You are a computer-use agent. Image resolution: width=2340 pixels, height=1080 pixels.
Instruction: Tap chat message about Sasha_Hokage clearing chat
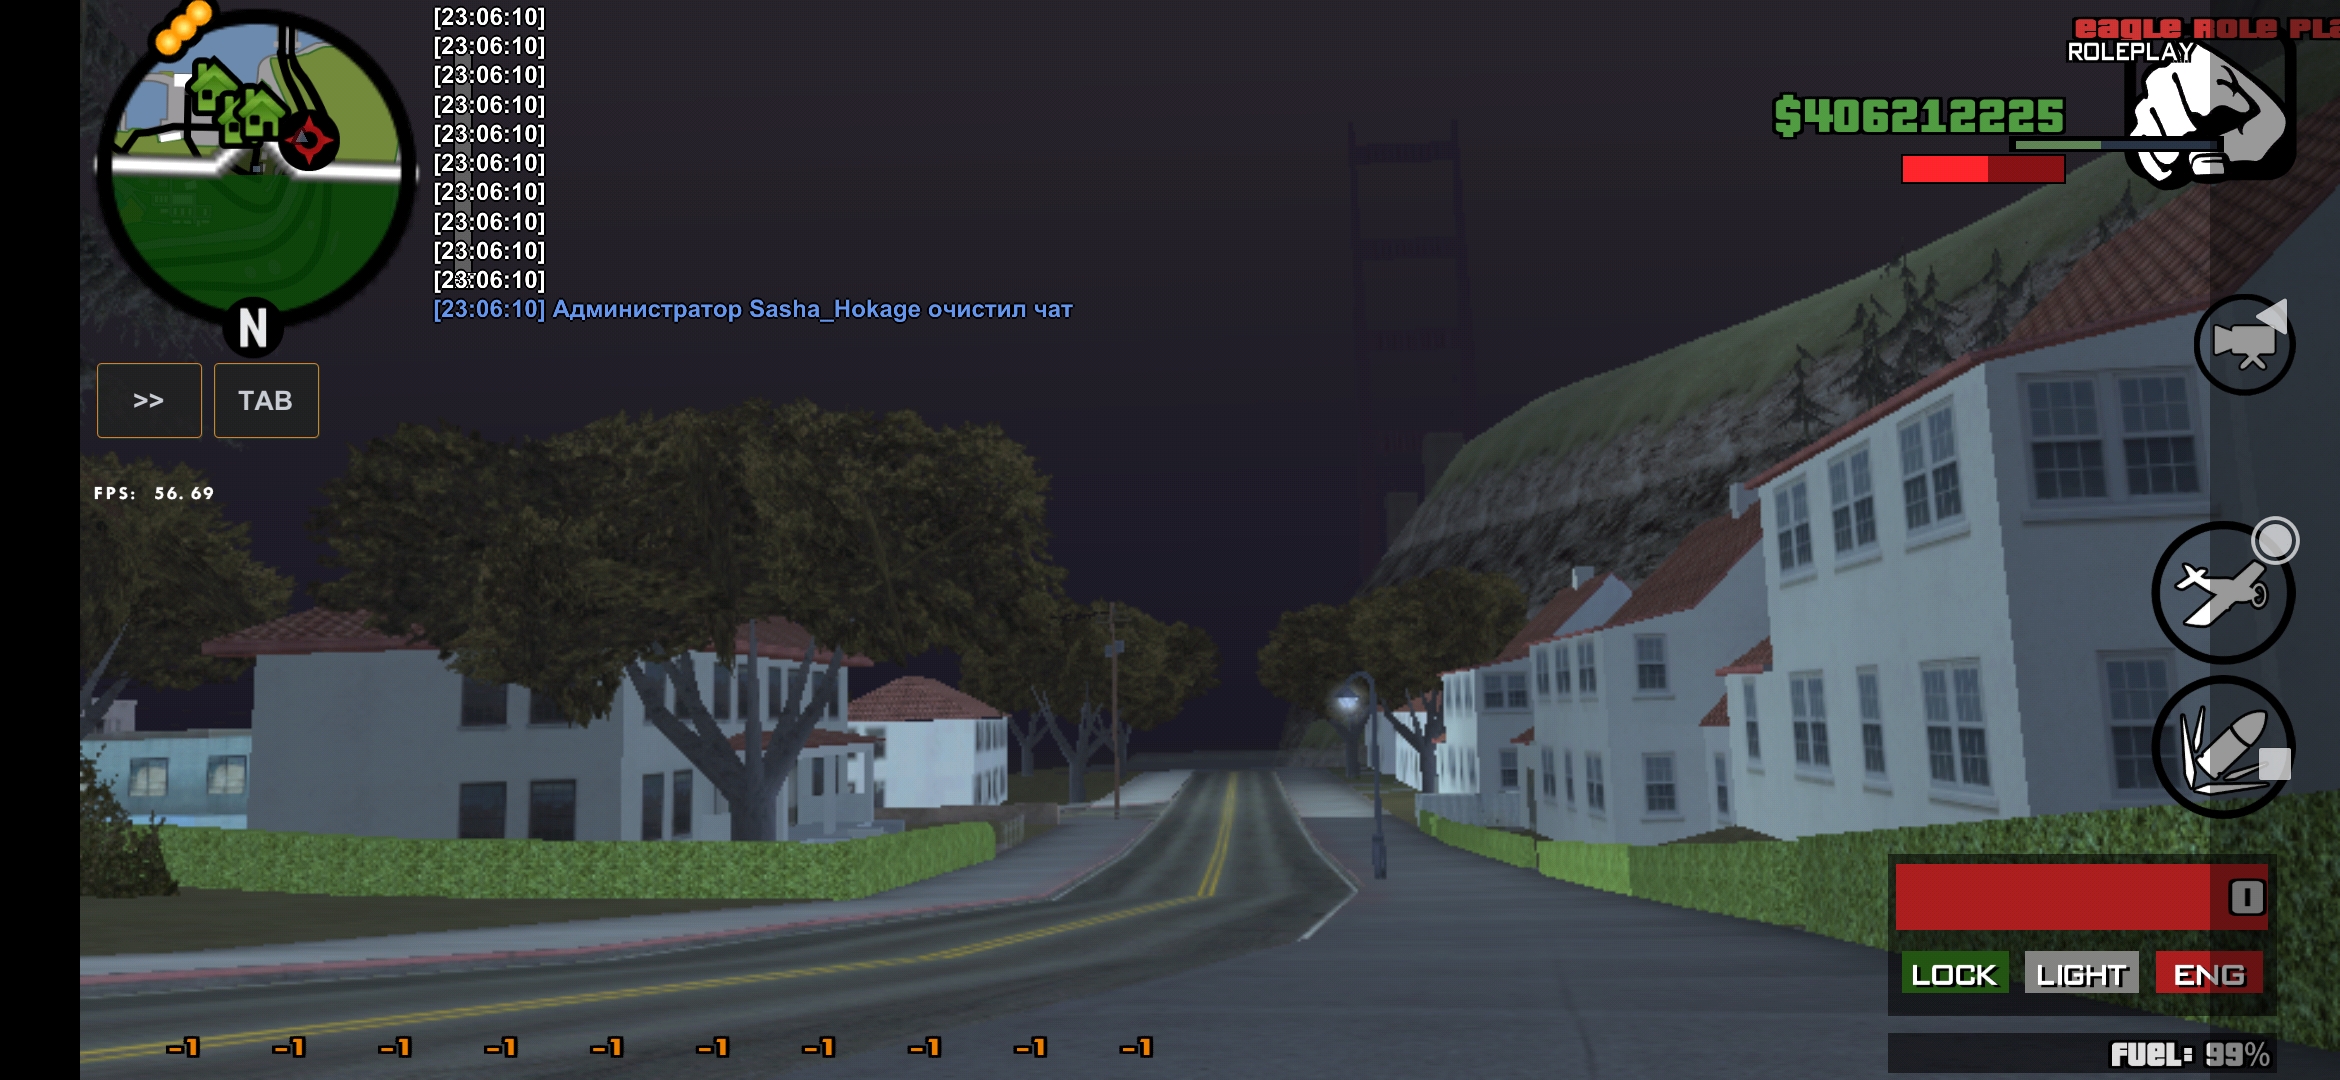[x=752, y=309]
